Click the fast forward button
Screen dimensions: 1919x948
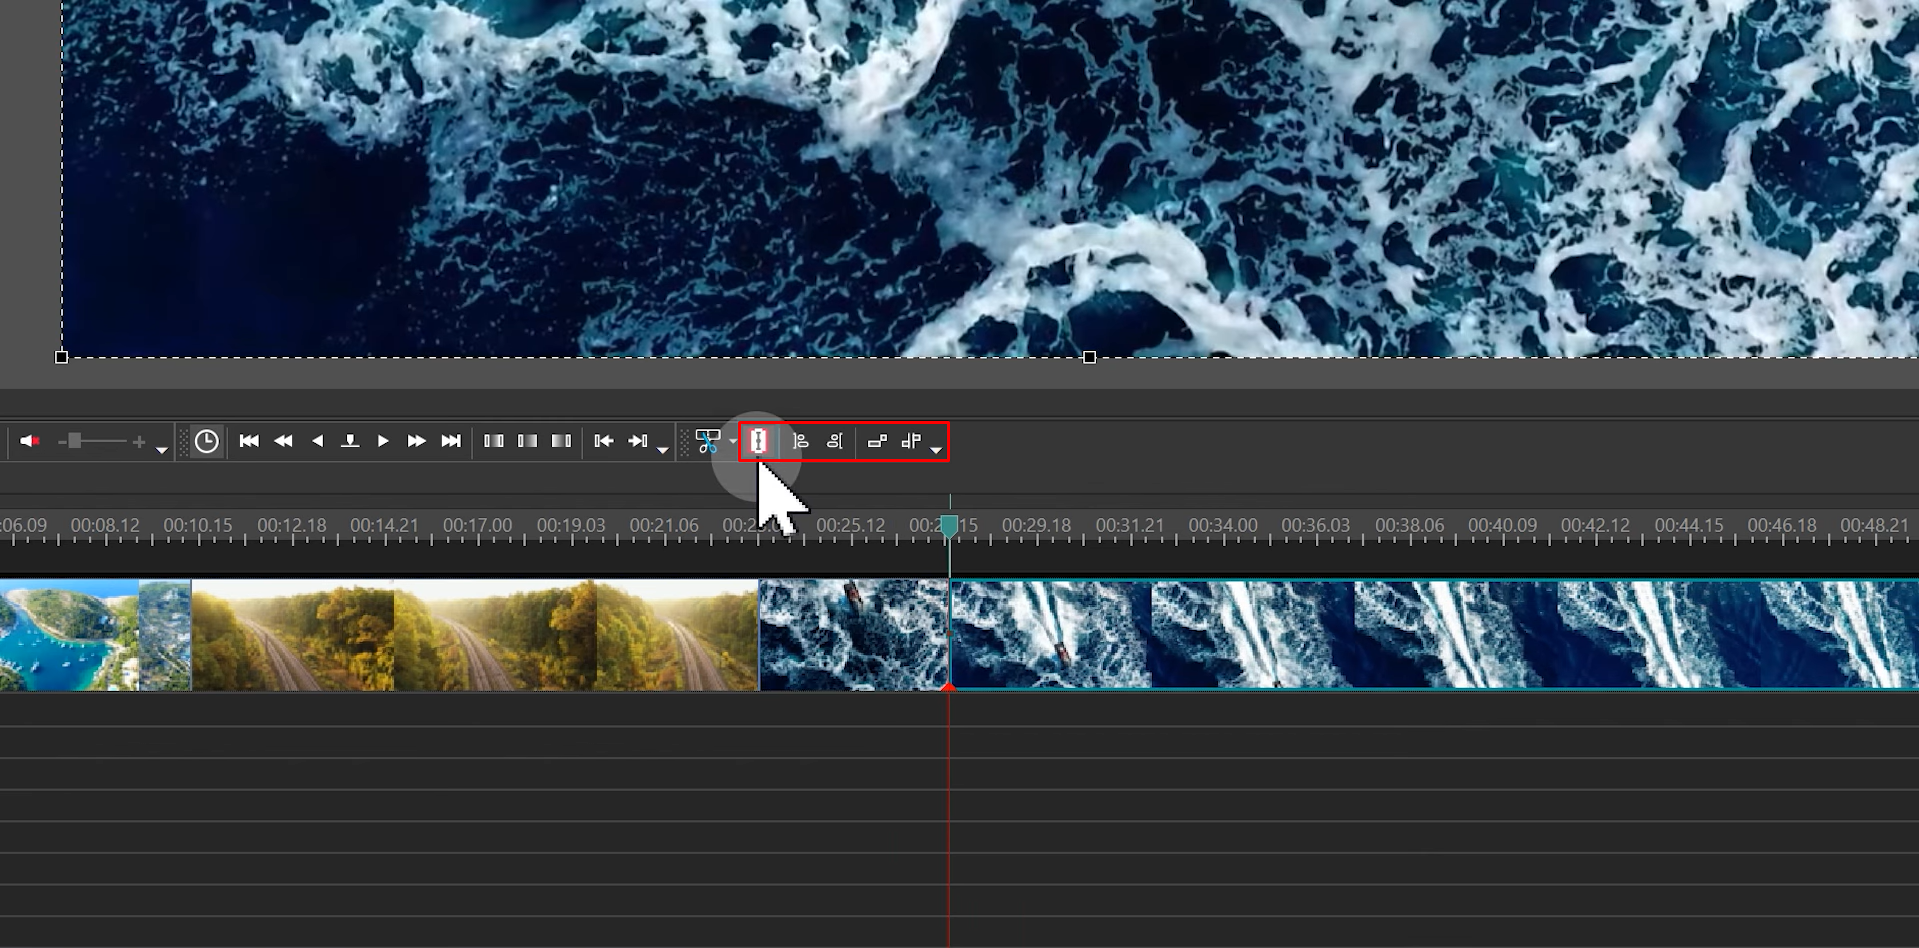point(417,440)
